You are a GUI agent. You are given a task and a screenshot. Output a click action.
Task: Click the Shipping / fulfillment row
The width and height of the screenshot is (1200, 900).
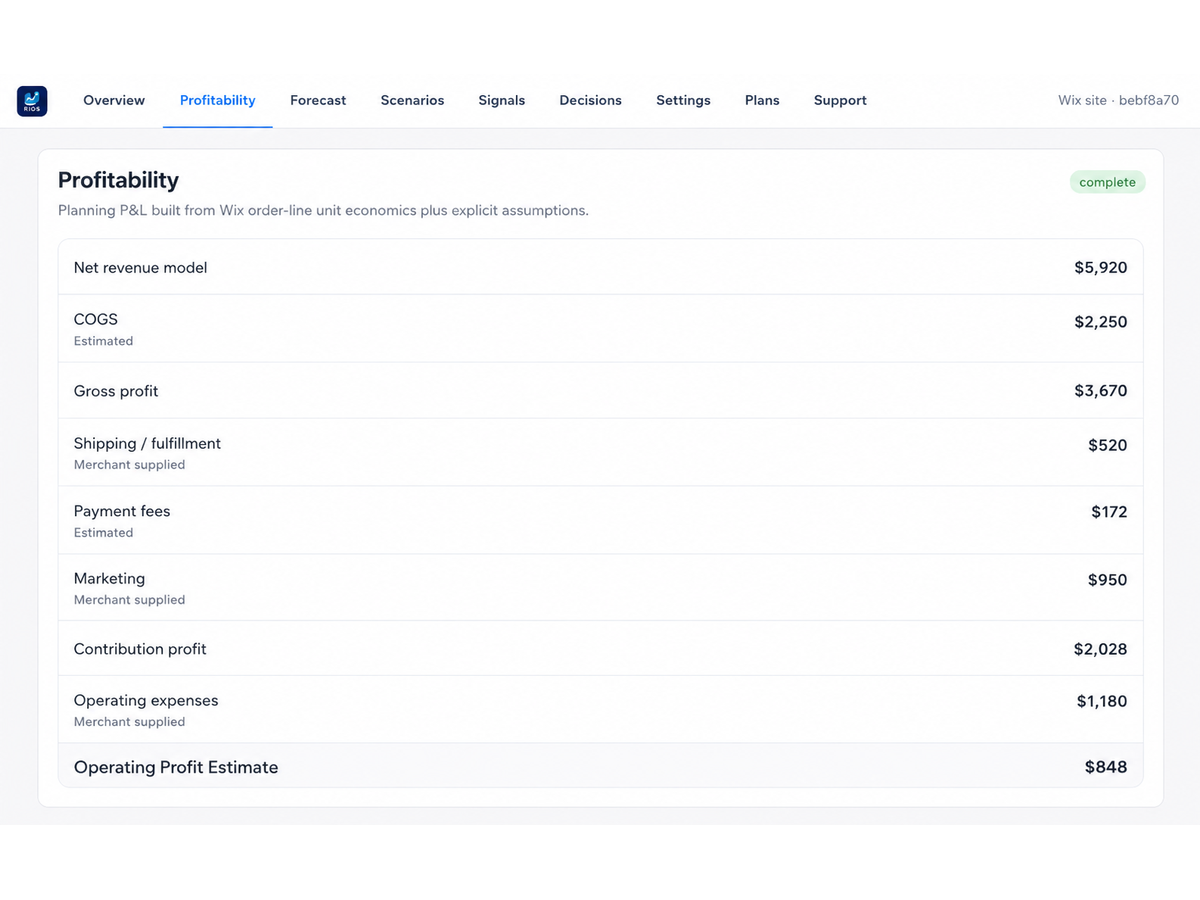(x=600, y=452)
